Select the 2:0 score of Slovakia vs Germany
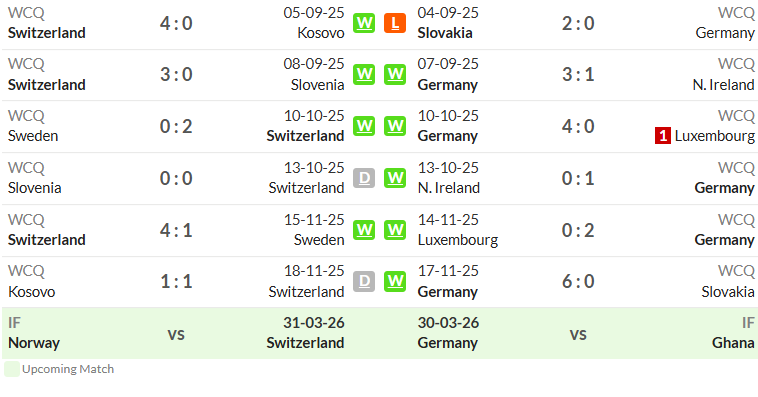 (578, 23)
